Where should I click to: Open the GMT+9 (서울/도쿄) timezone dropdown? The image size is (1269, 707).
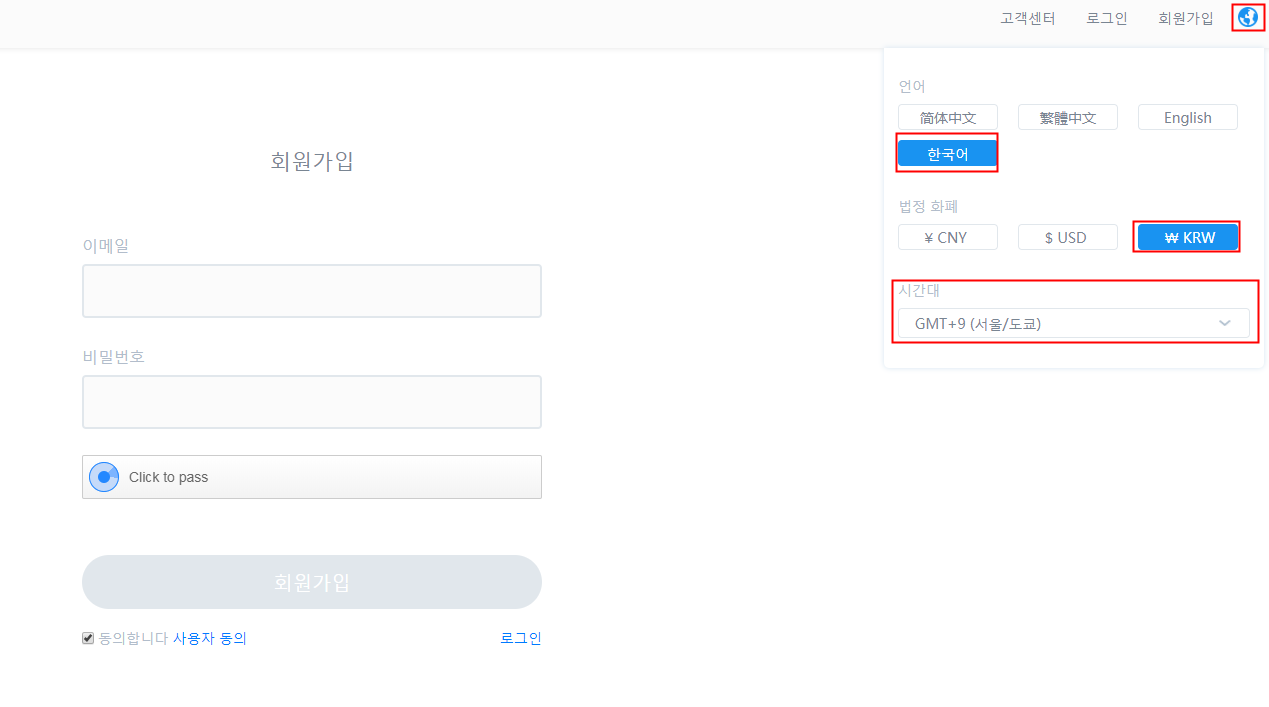click(1074, 323)
